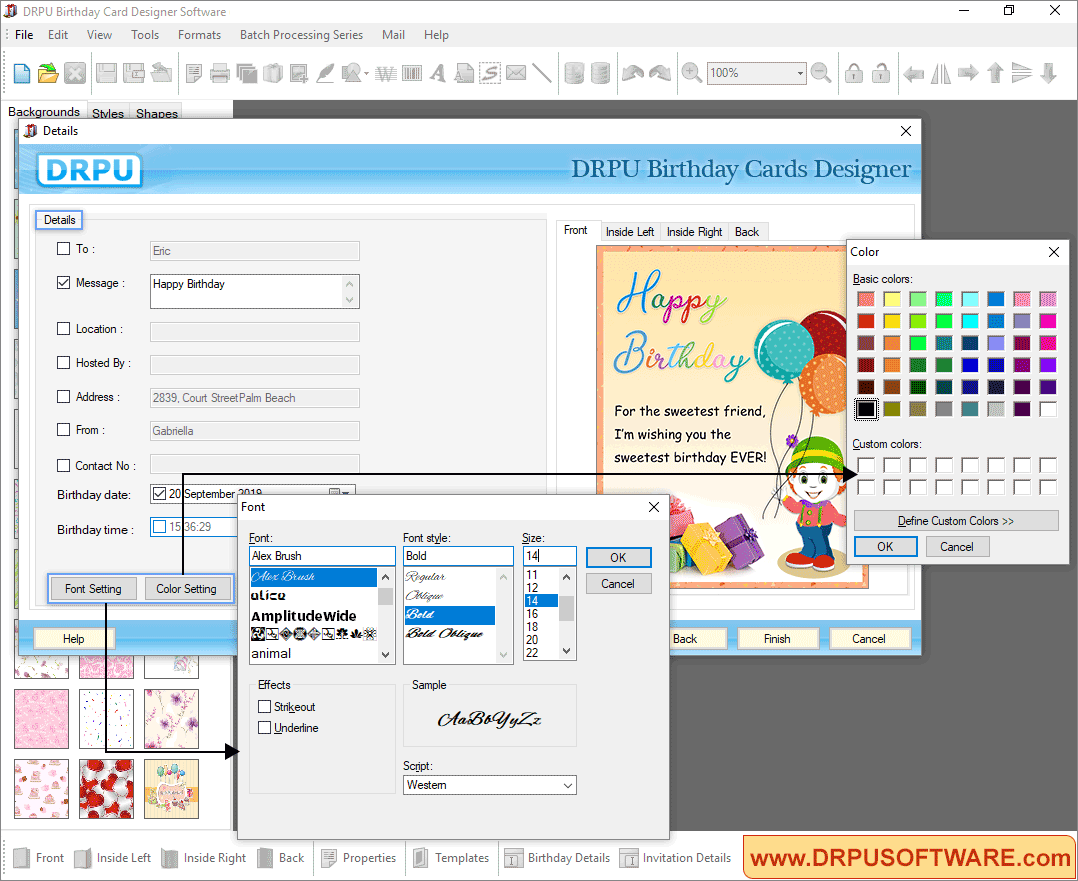Click the Font Setting button
This screenshot has width=1078, height=881.
tap(94, 589)
